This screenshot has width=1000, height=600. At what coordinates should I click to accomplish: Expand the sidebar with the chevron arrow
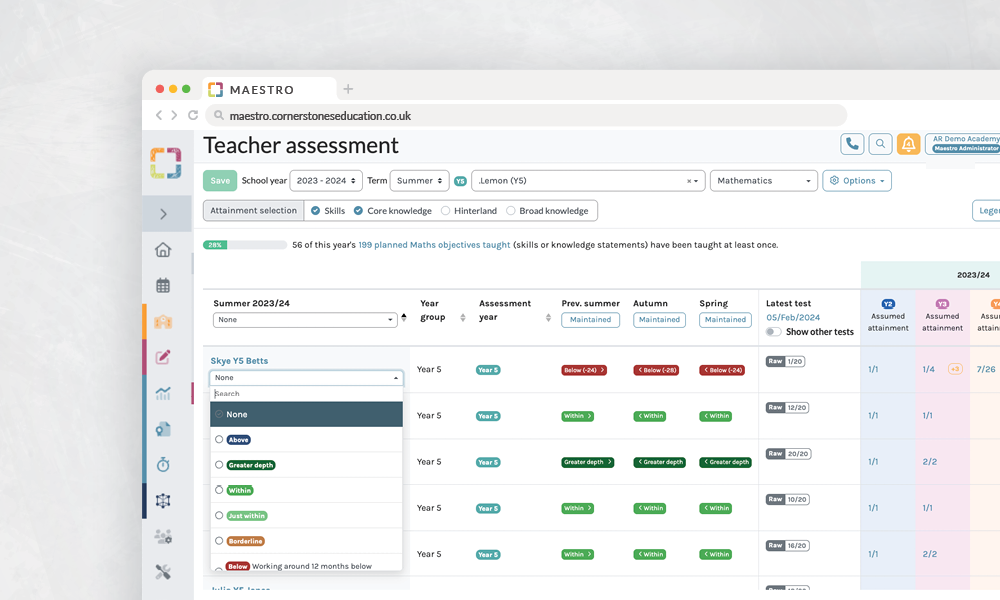point(163,214)
